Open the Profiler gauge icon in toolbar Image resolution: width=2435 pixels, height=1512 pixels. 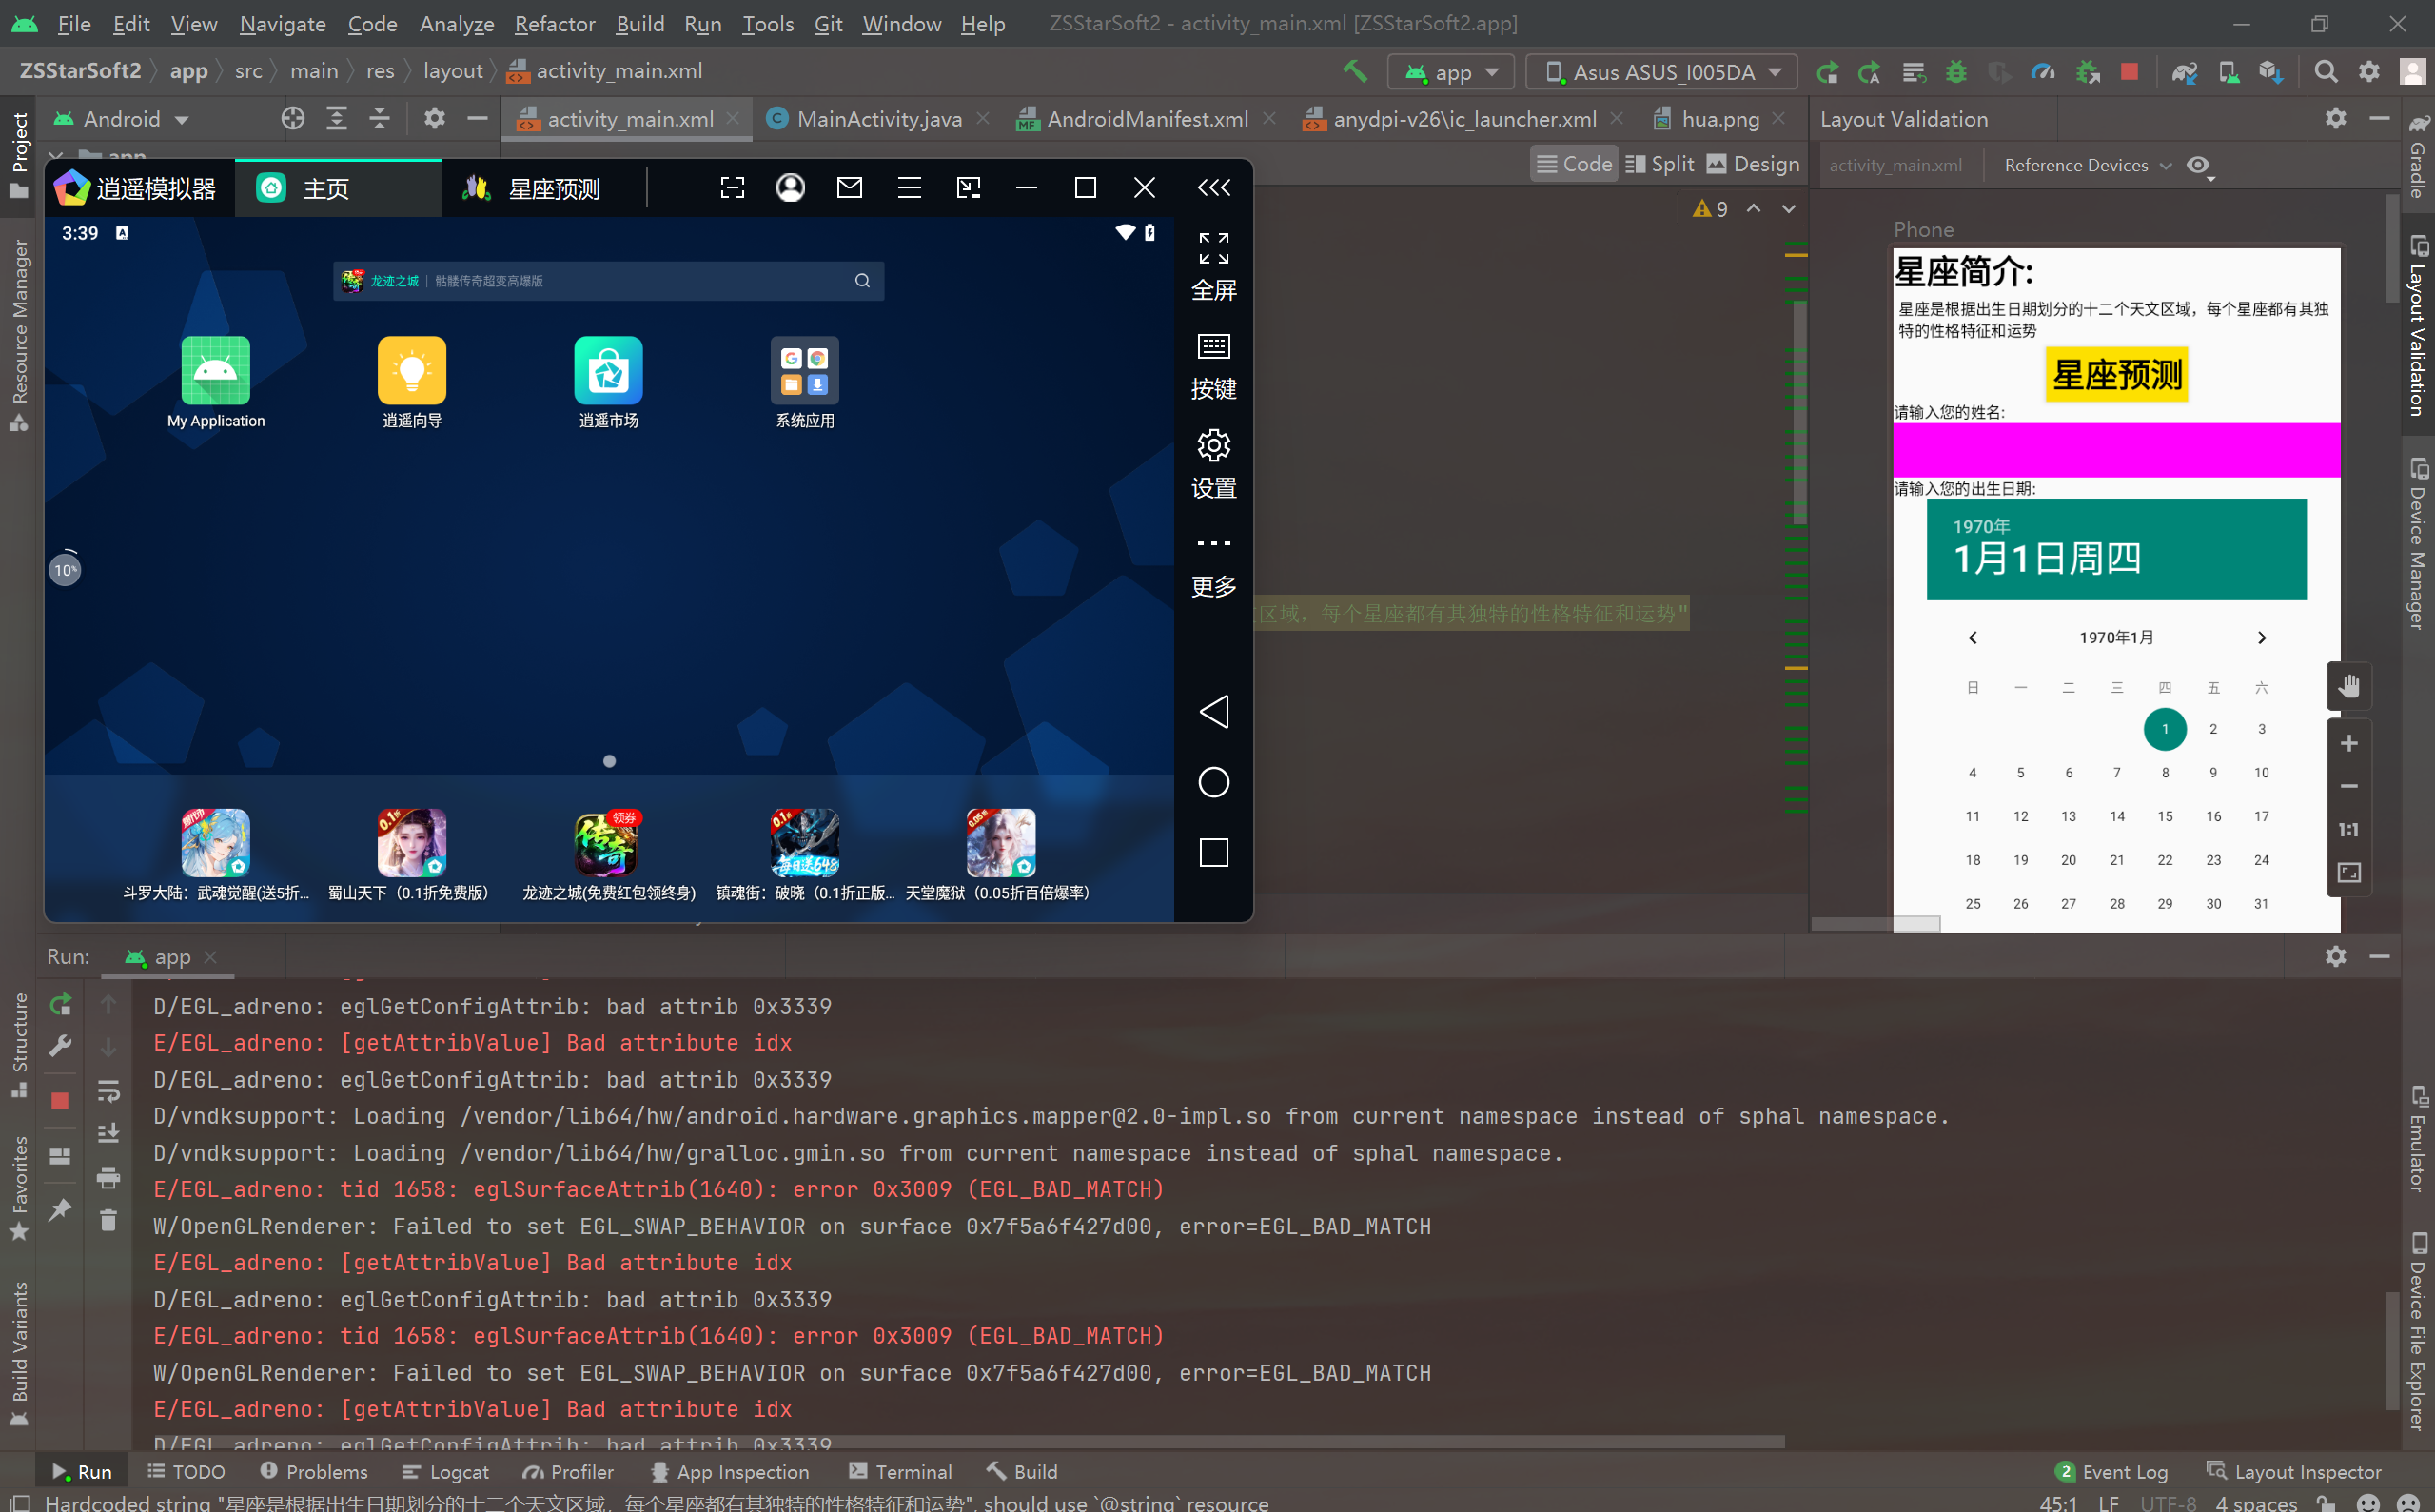click(2043, 72)
